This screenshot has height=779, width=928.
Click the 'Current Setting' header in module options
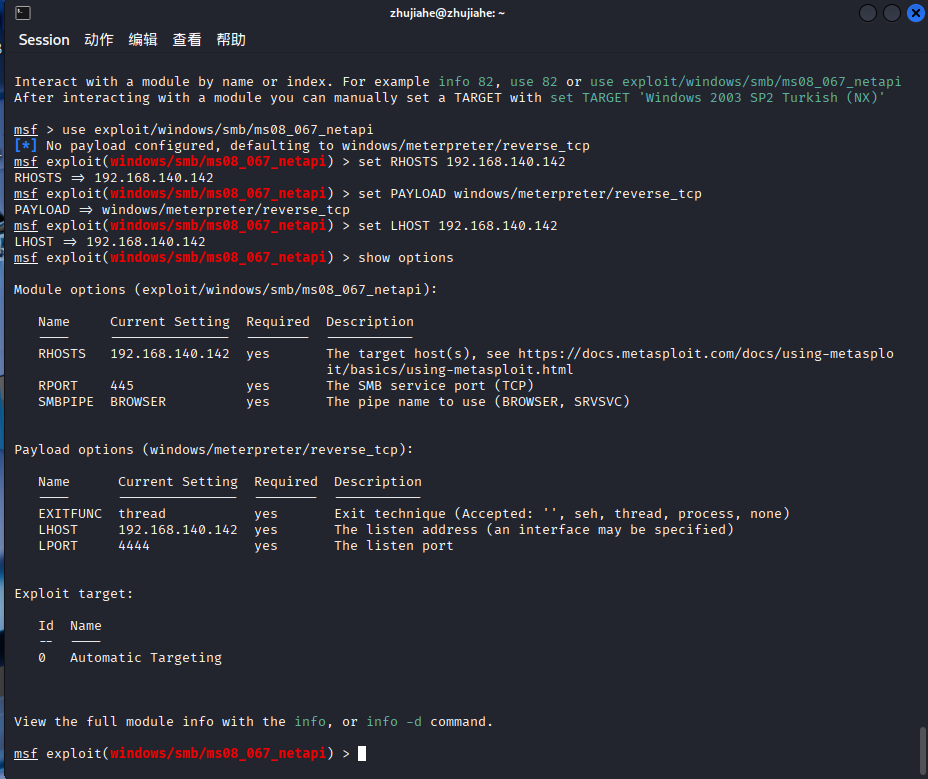(x=170, y=321)
